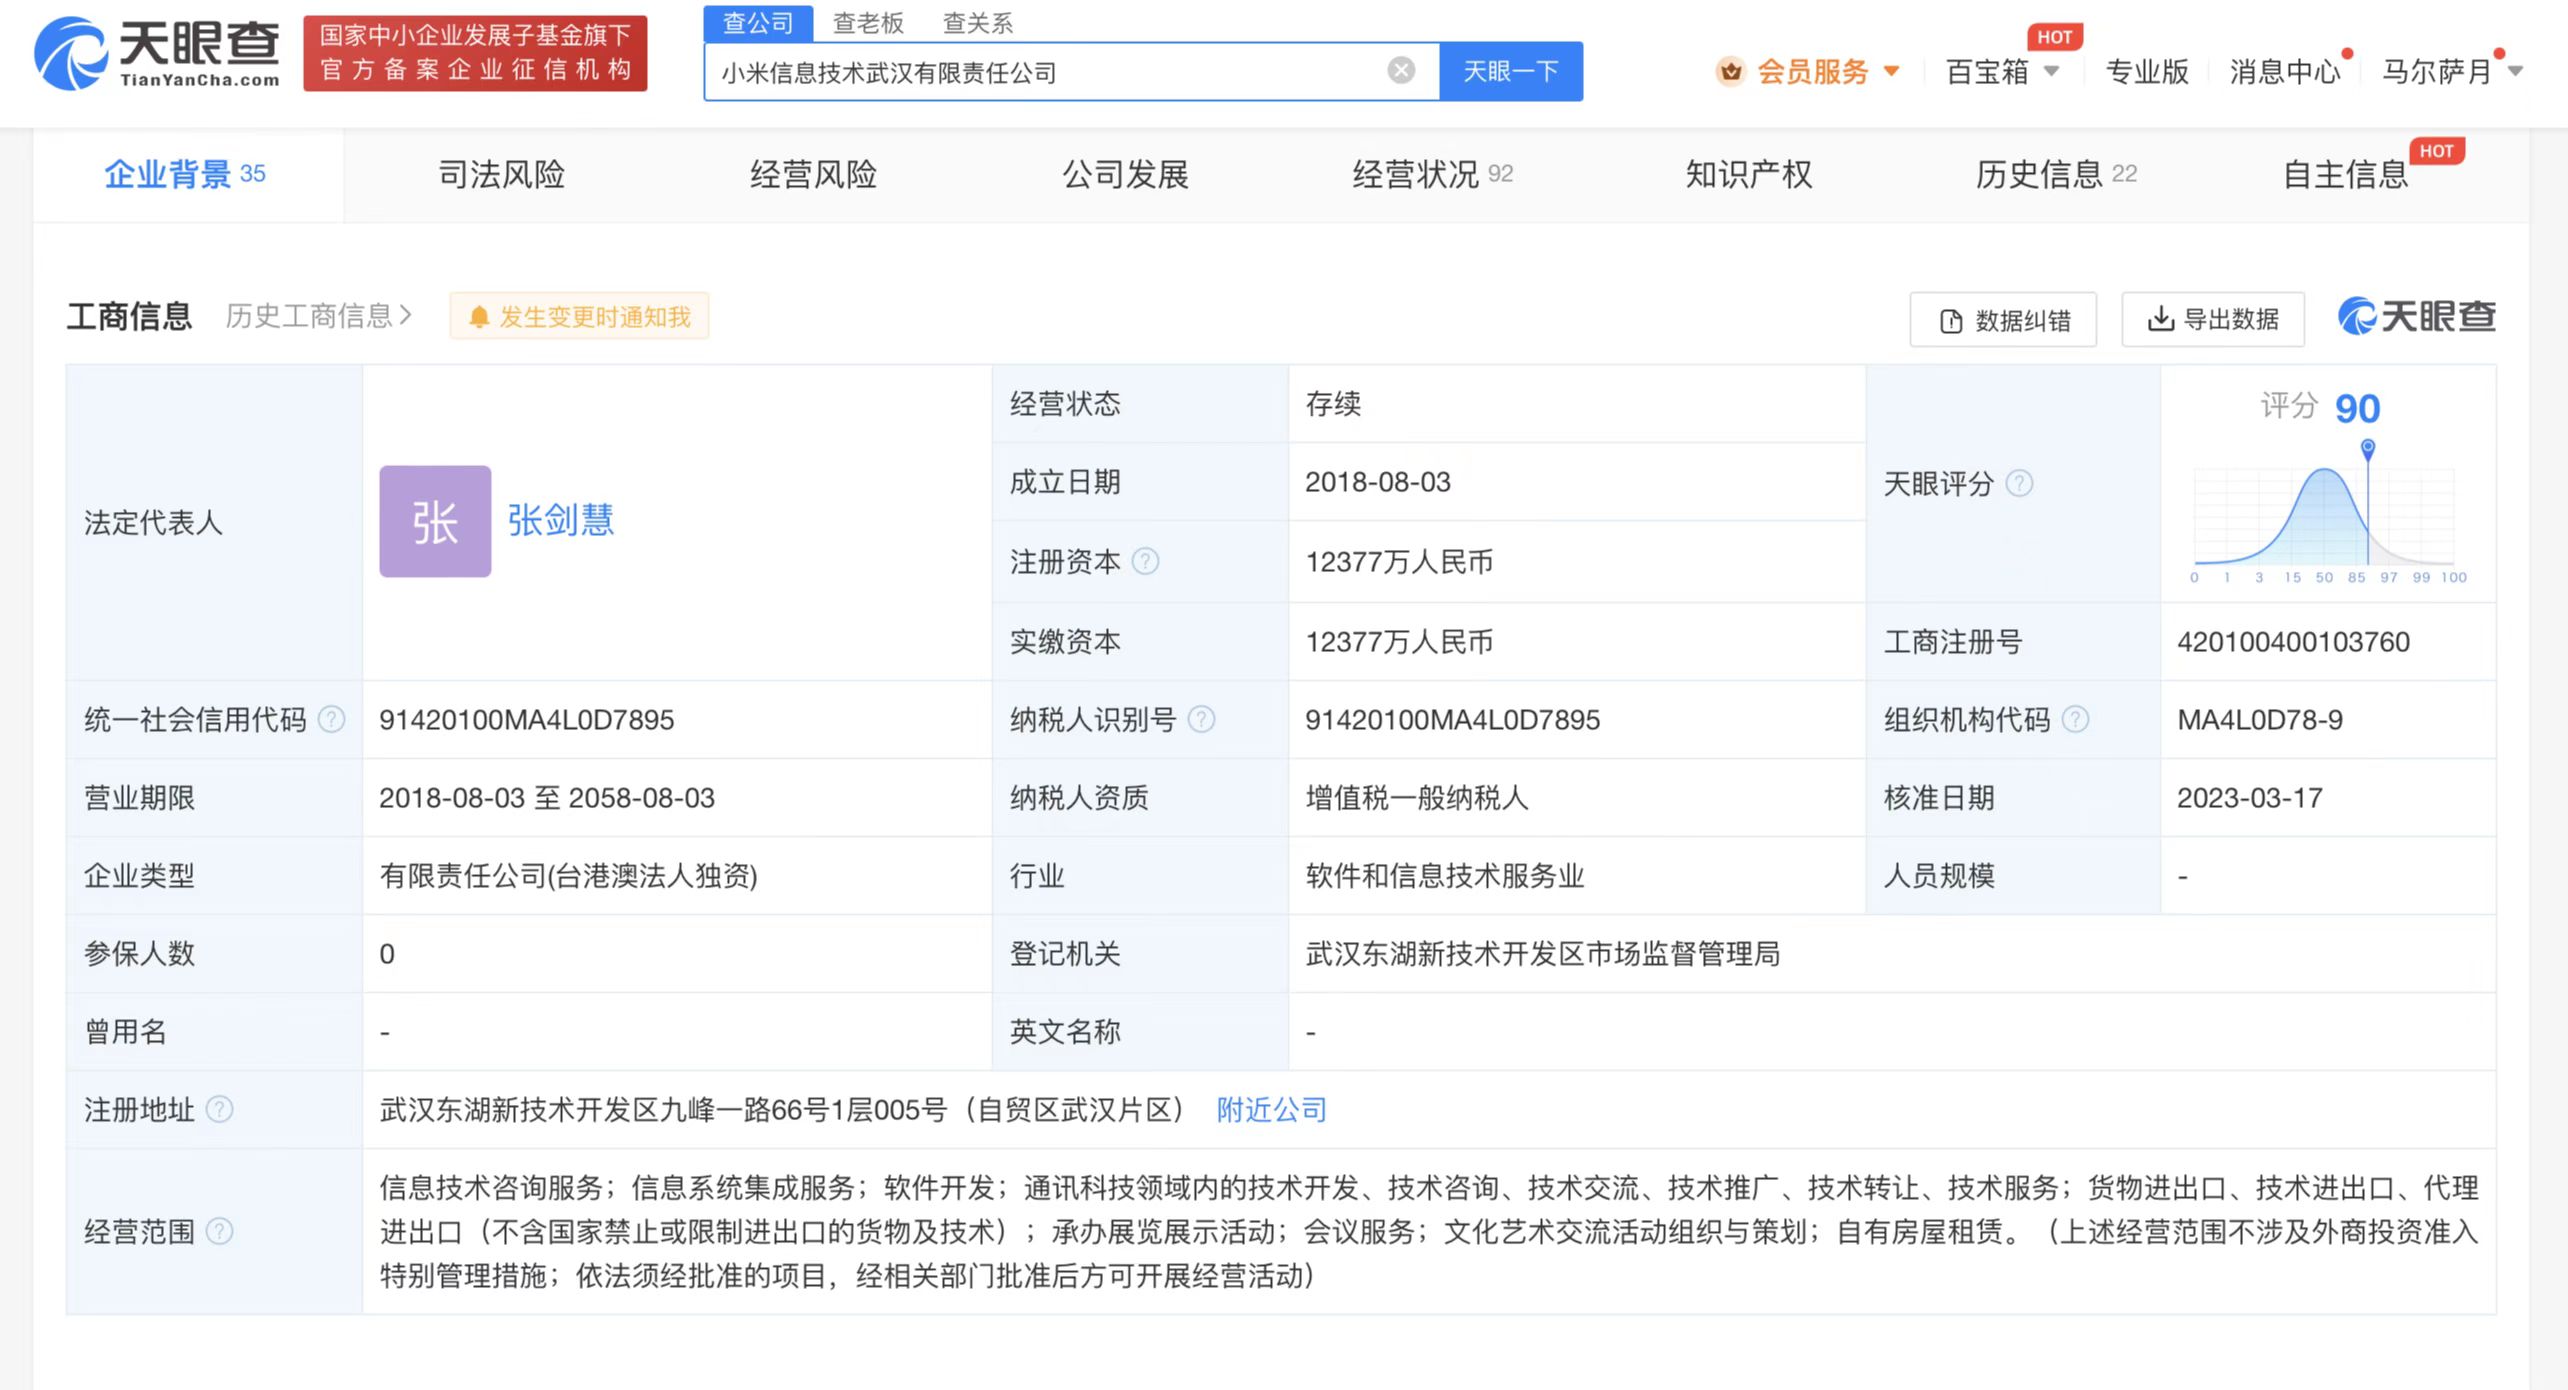Viewport: 2568px width, 1390px height.
Task: Click the value 增值税一般纳税人
Action: [1416, 797]
